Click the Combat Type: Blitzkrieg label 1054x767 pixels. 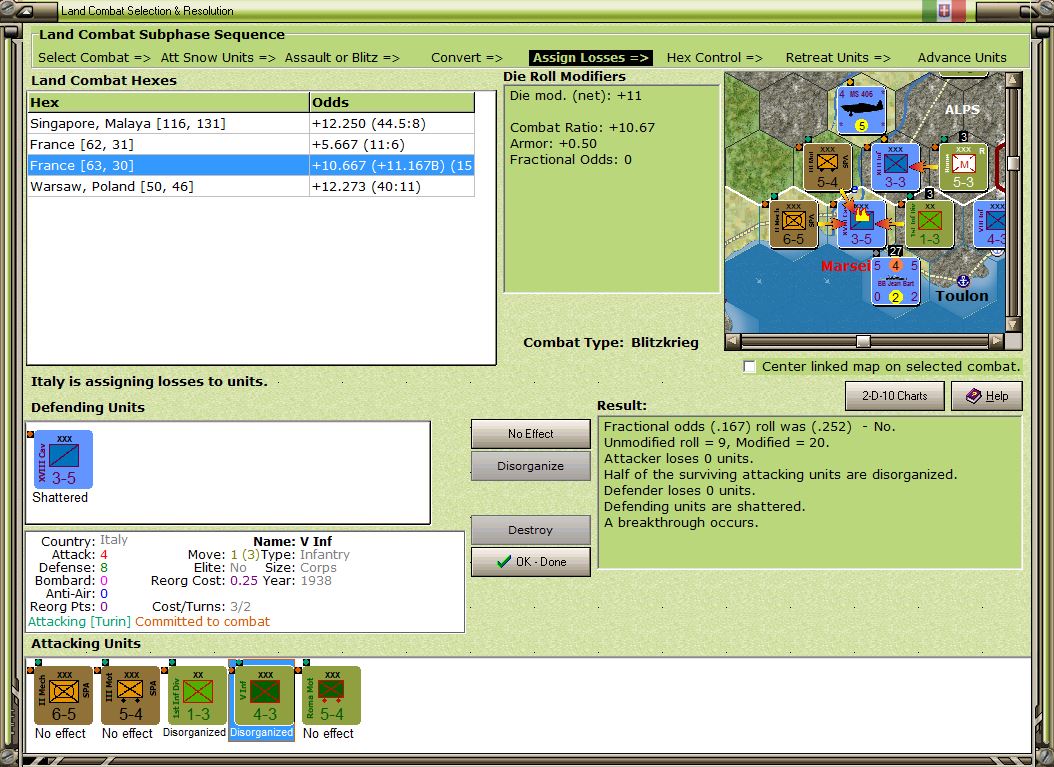tap(611, 343)
